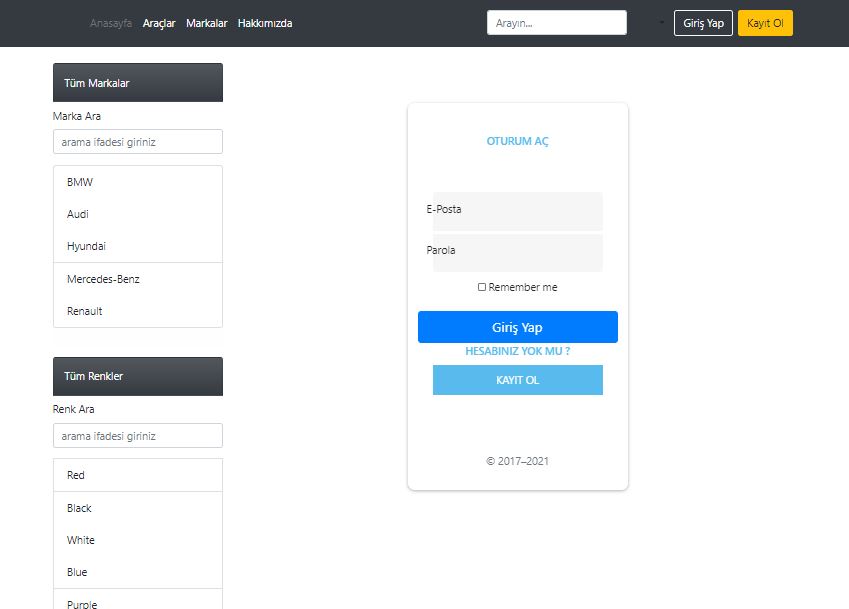
Task: Focus the Renk Ara search box
Action: [137, 435]
